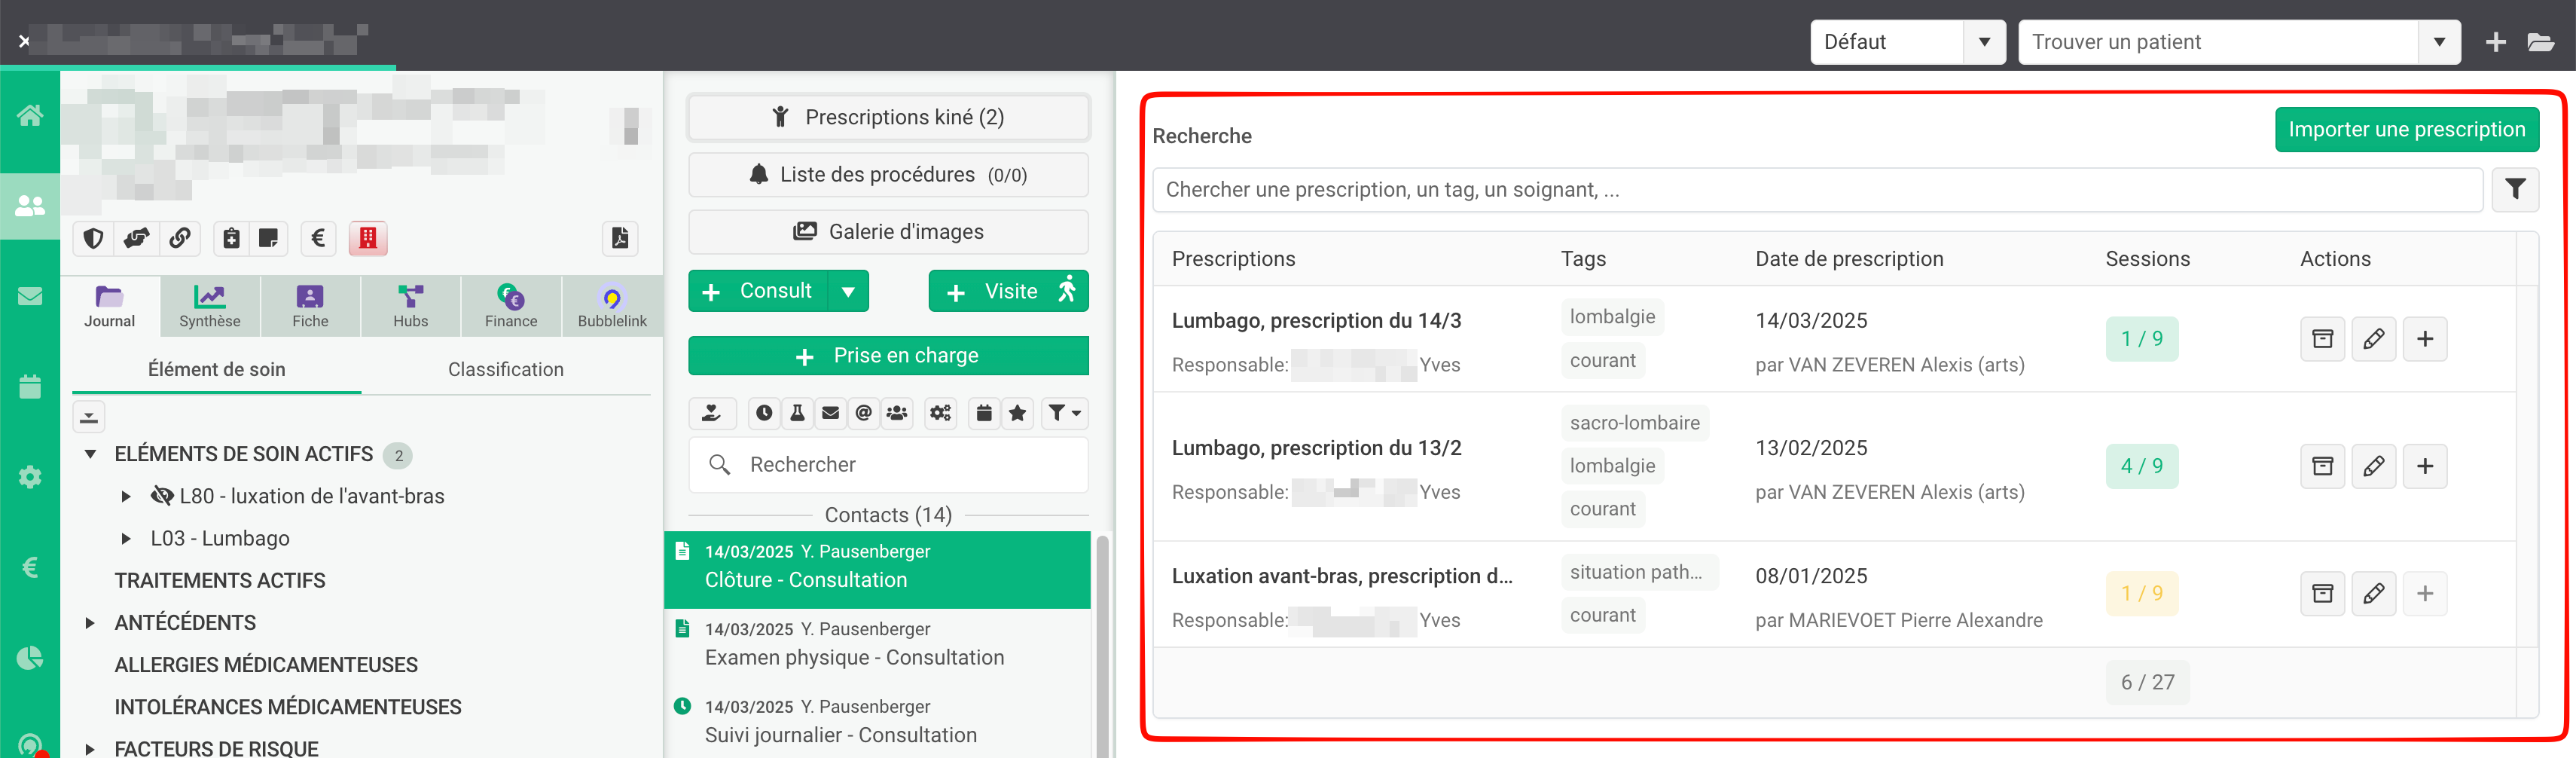Click Importer une prescription button

pyautogui.click(x=2406, y=129)
